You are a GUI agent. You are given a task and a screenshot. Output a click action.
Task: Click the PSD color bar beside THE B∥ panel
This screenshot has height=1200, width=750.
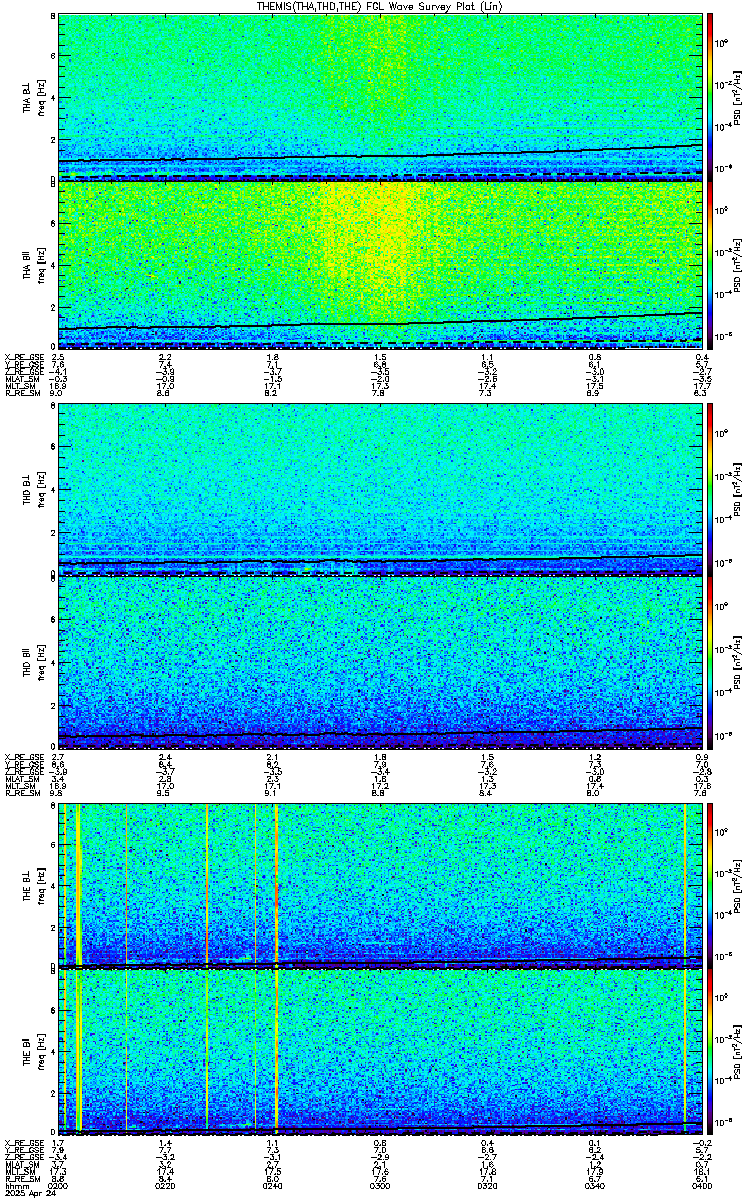710,1052
